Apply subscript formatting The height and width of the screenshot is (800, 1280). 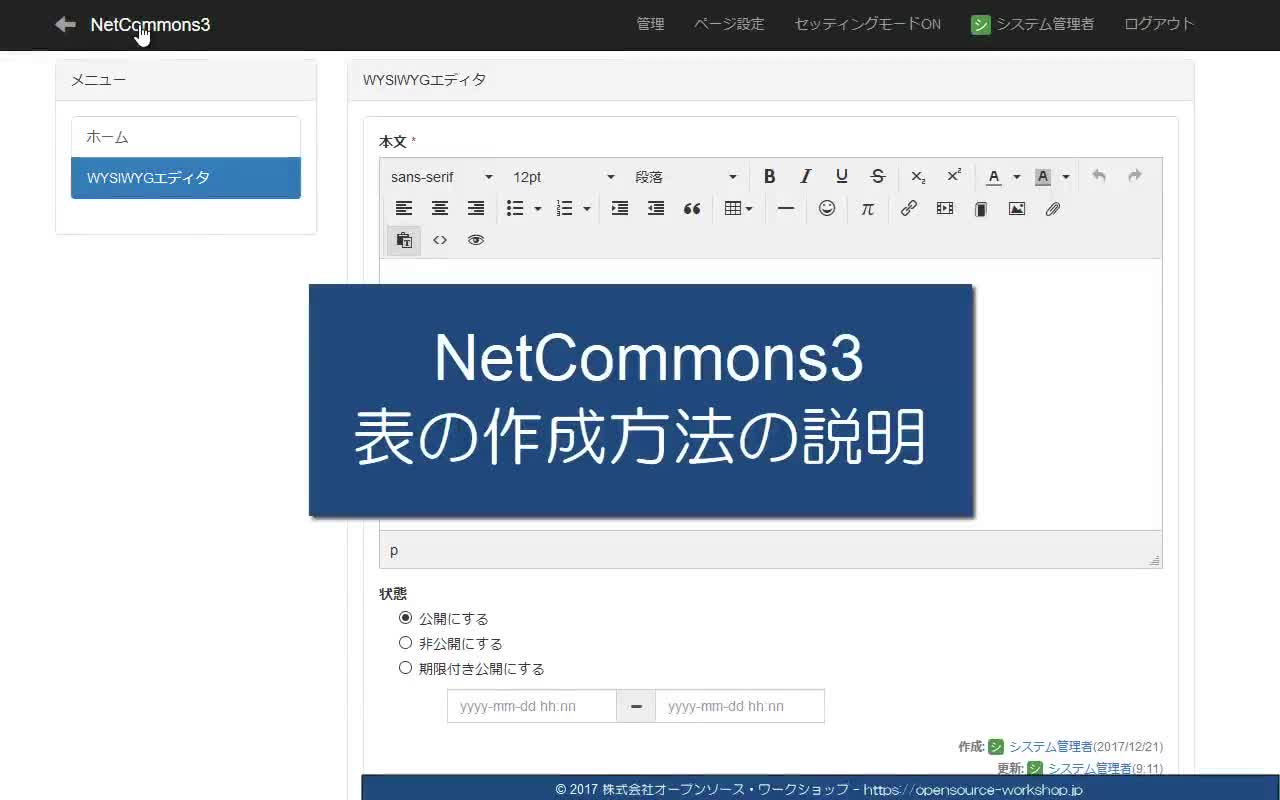(x=918, y=177)
